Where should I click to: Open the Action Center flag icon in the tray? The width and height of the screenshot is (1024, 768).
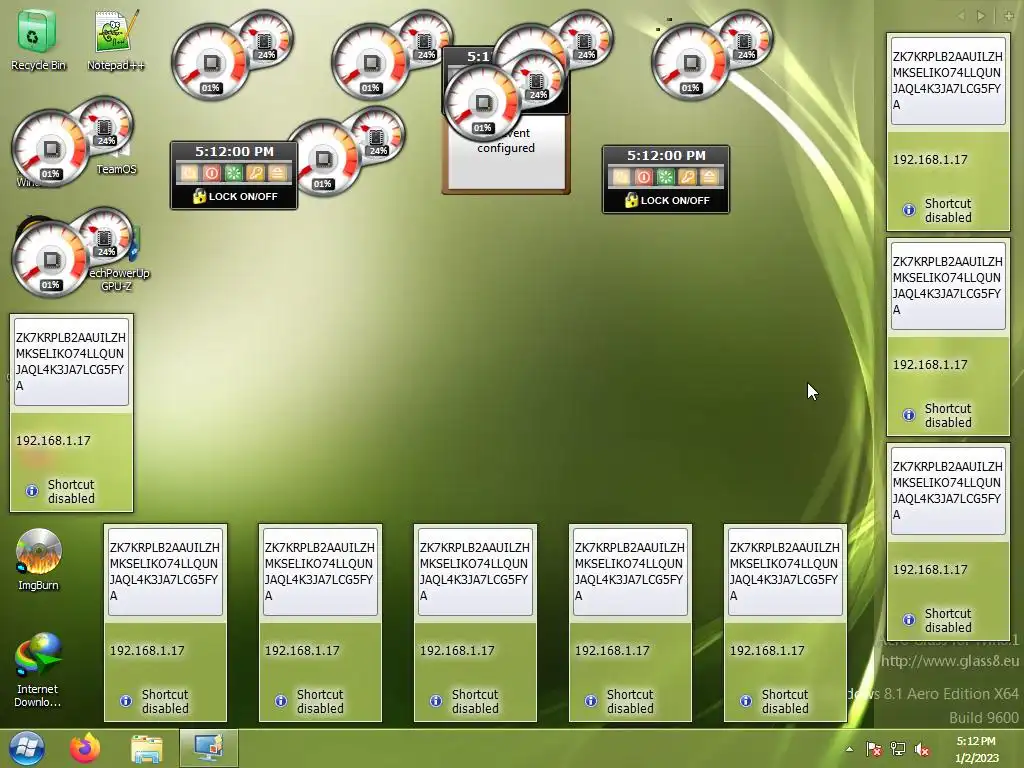click(x=874, y=749)
